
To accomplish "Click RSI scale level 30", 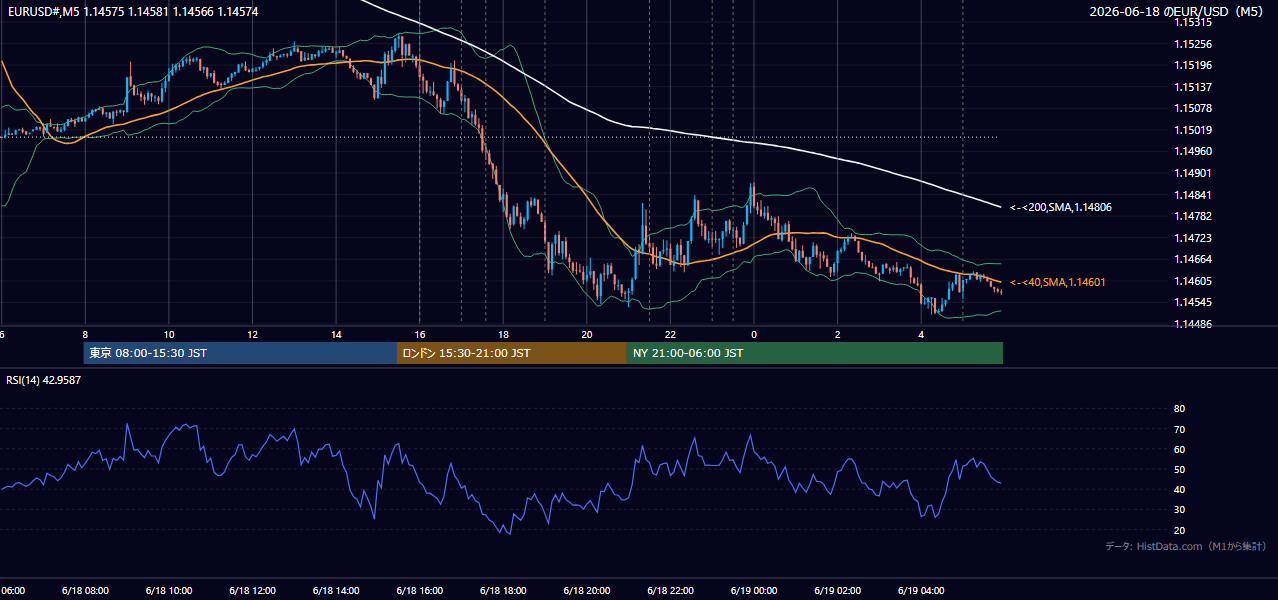I will click(x=1180, y=510).
